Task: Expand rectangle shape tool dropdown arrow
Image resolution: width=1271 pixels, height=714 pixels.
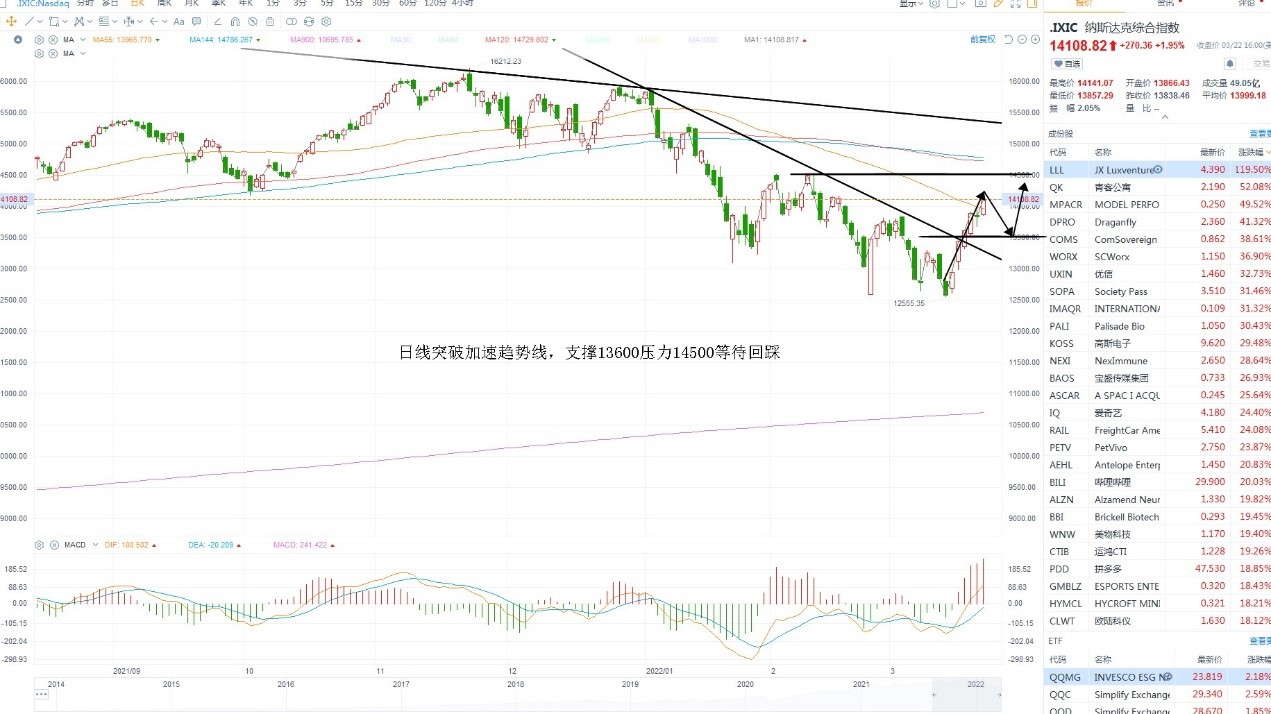Action: [x=65, y=21]
